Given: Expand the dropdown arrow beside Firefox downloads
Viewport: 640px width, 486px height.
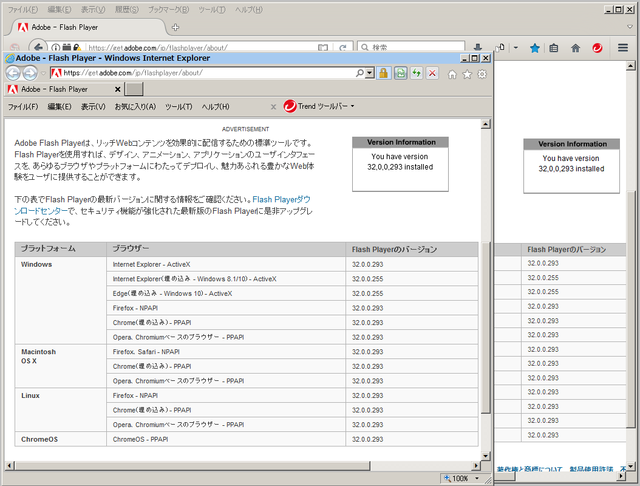Looking at the screenshot, I should point(516,48).
